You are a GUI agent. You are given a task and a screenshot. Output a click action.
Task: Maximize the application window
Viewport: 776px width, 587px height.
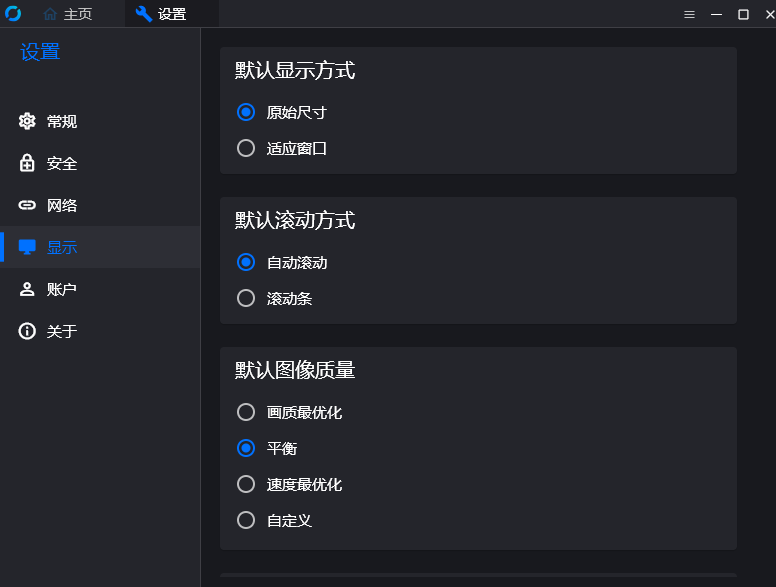click(x=743, y=14)
